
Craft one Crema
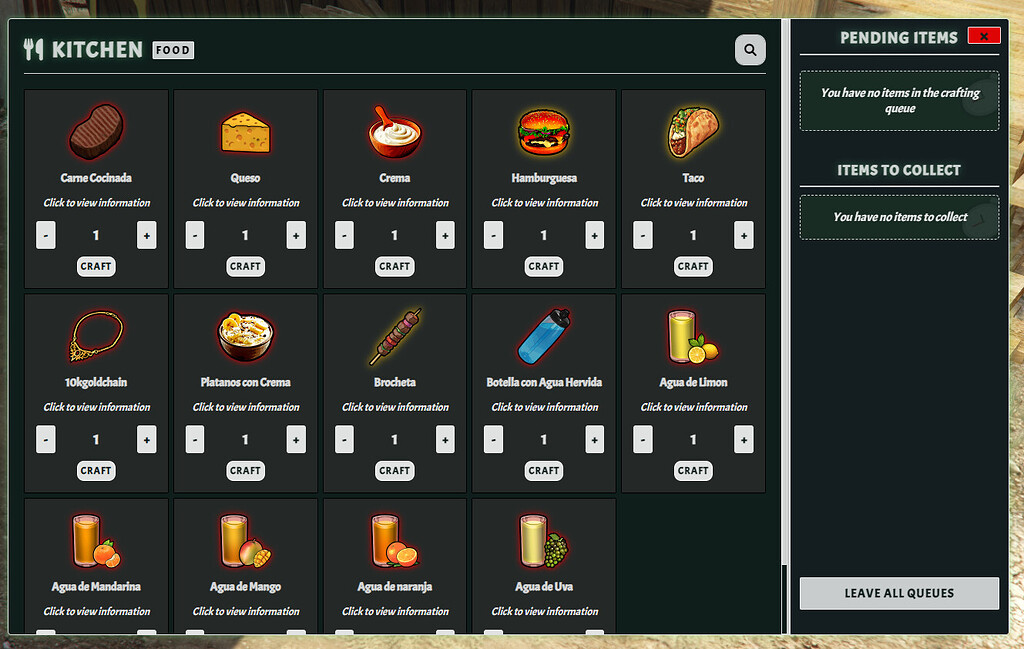coord(394,266)
